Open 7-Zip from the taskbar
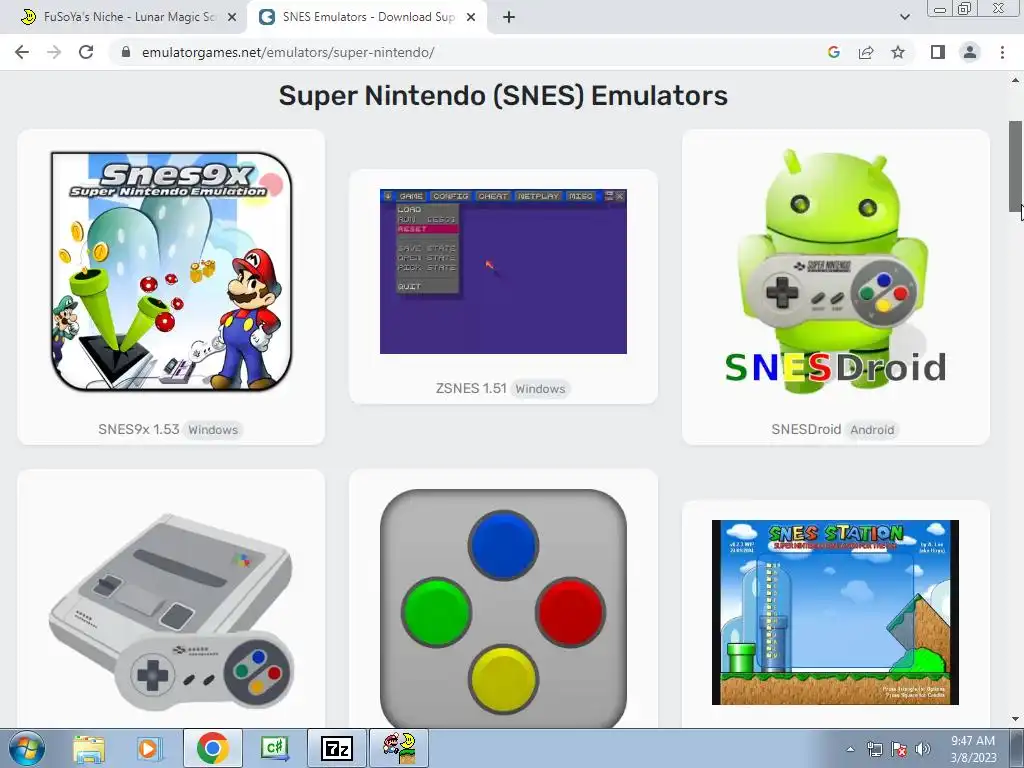 click(x=336, y=748)
